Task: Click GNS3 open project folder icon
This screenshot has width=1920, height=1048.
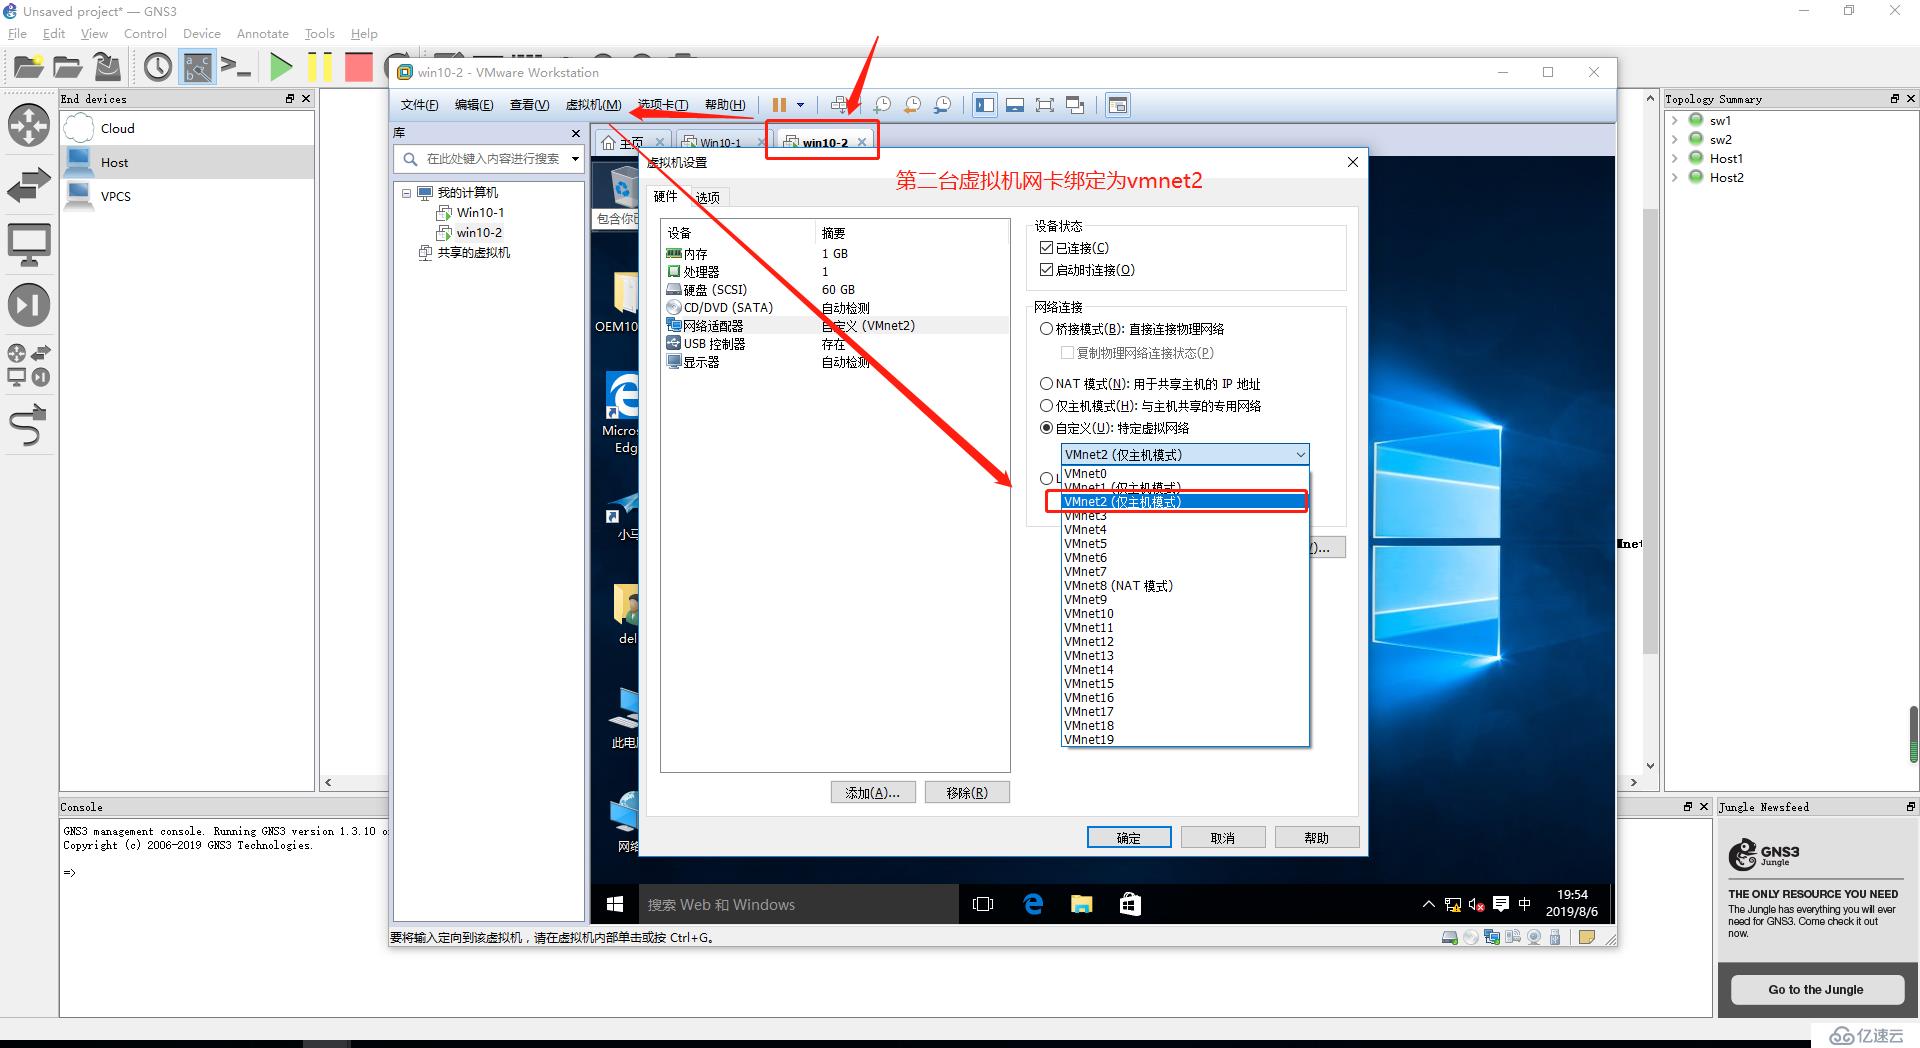Action: [67, 67]
